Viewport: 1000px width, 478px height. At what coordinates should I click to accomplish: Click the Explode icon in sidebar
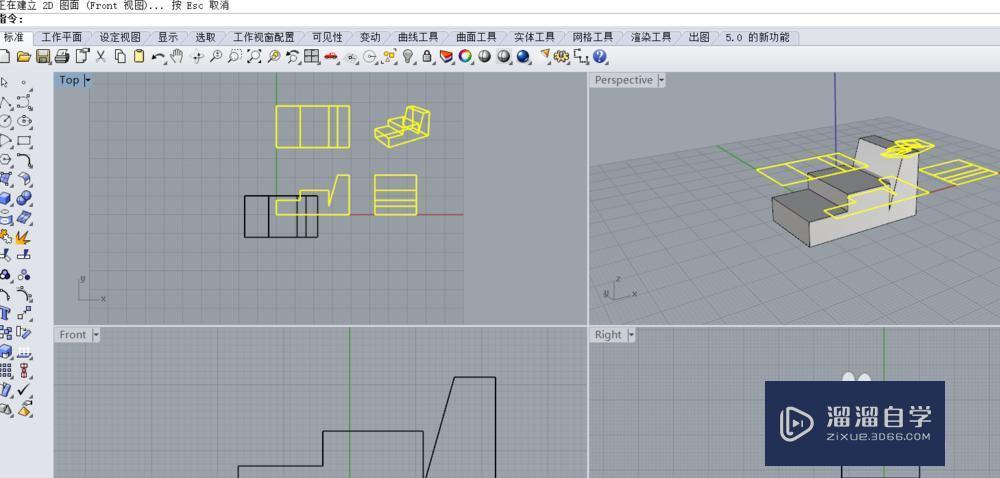[x=24, y=237]
